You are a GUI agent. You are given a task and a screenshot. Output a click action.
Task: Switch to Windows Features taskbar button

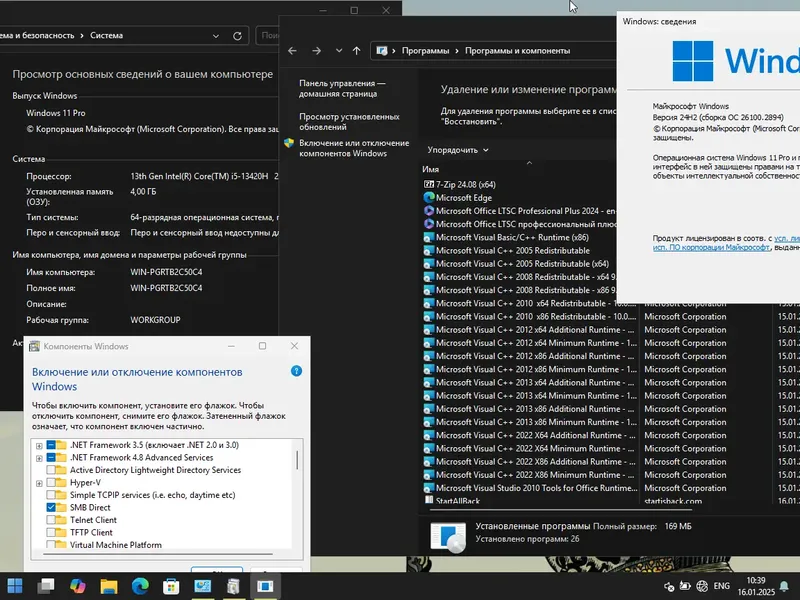[x=234, y=586]
